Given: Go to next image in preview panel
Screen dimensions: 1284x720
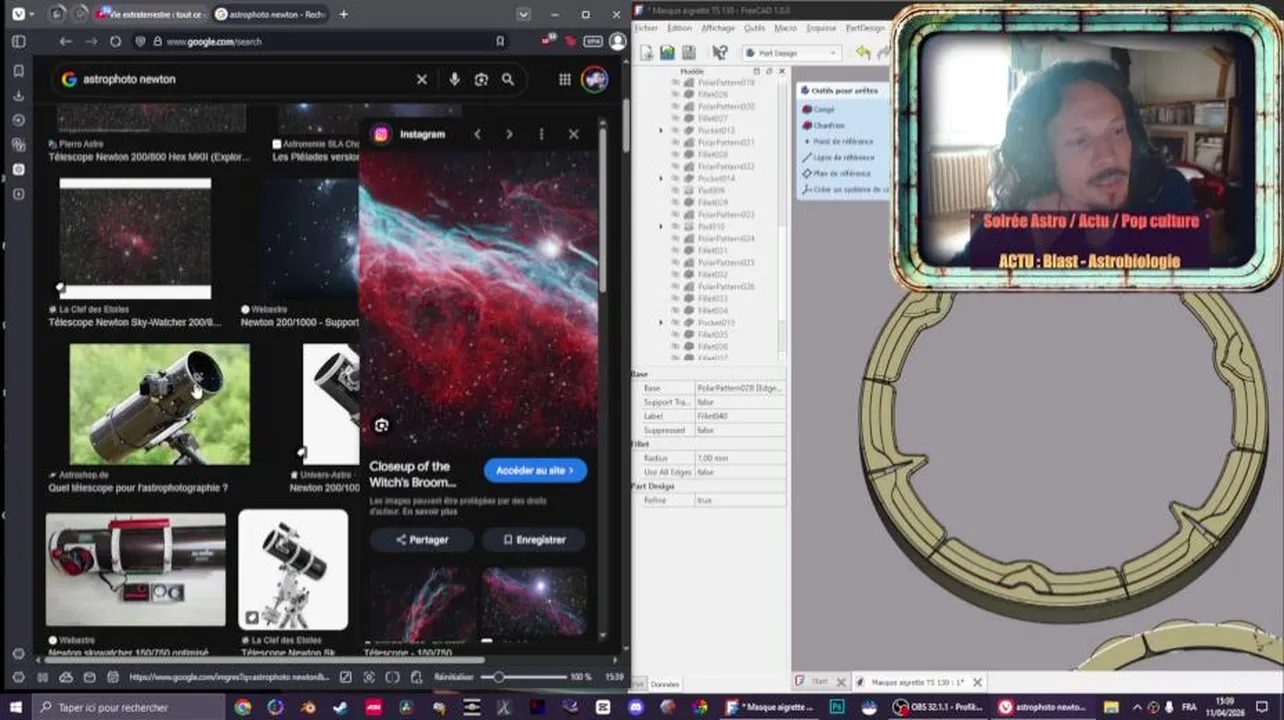Looking at the screenshot, I should [509, 134].
